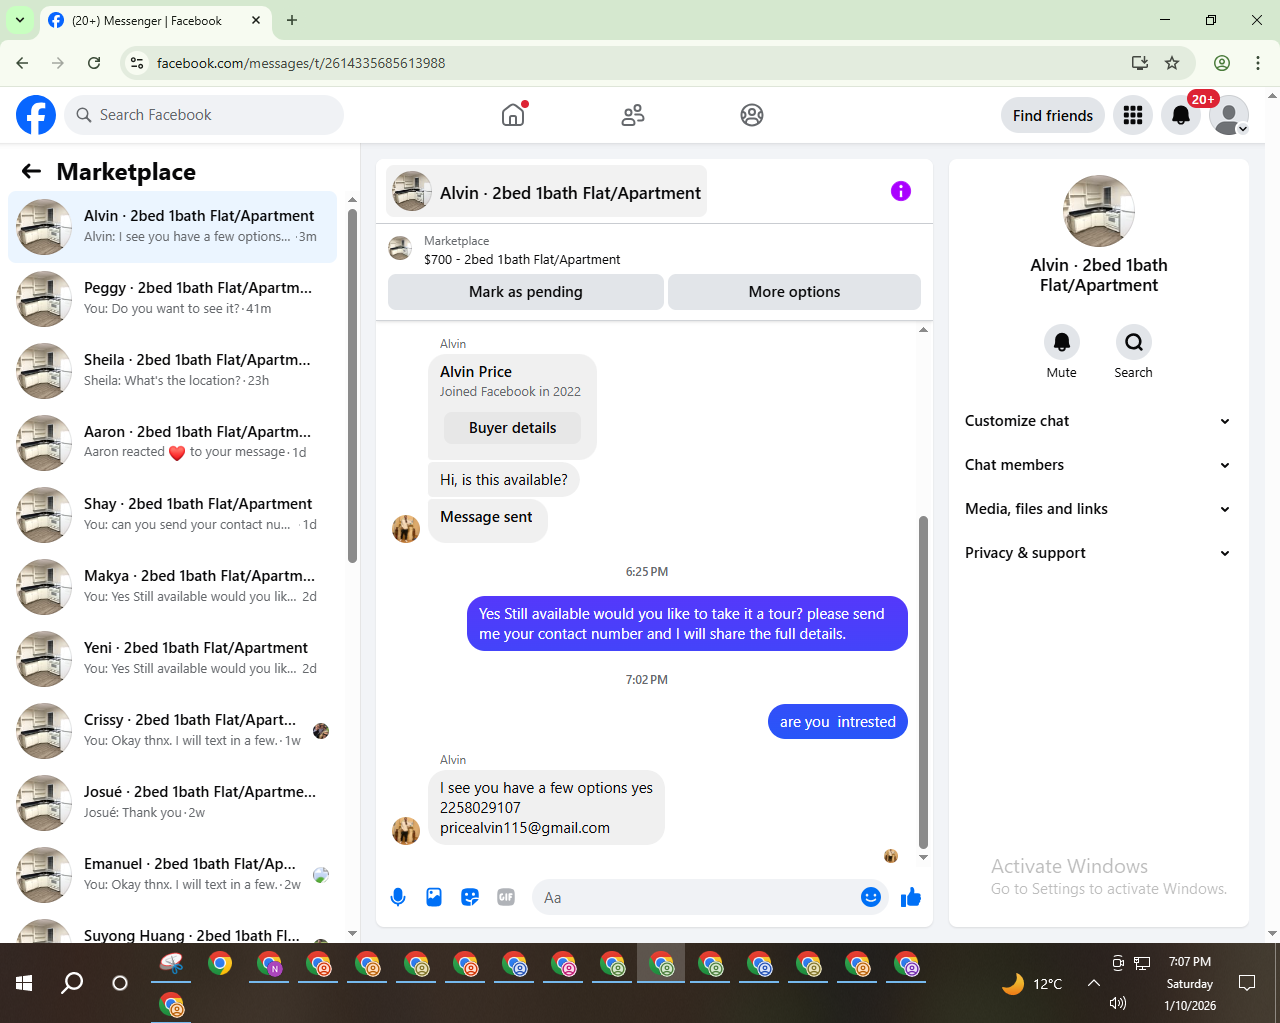This screenshot has height=1023, width=1280.
Task: Open a new browser tab
Action: click(x=292, y=20)
